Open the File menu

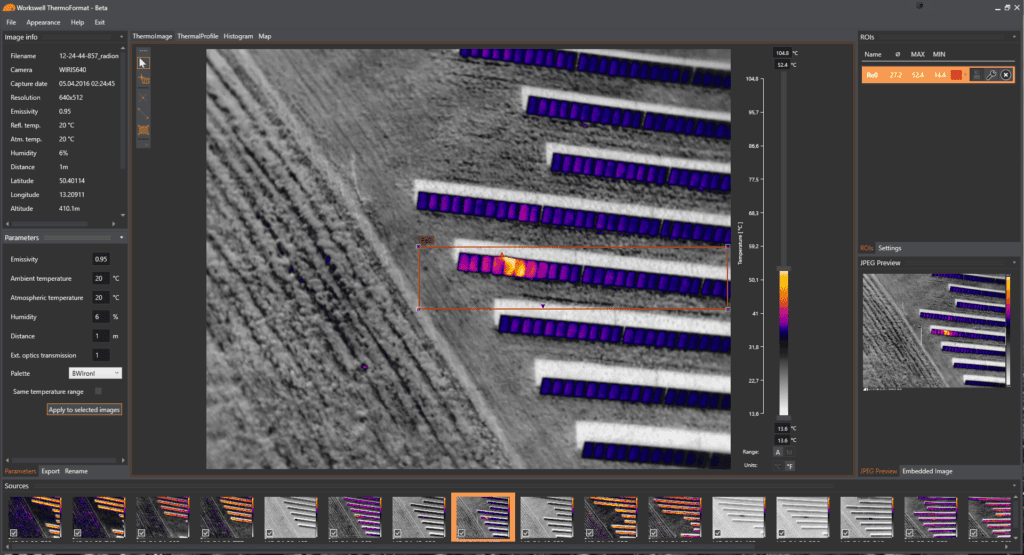[11, 22]
